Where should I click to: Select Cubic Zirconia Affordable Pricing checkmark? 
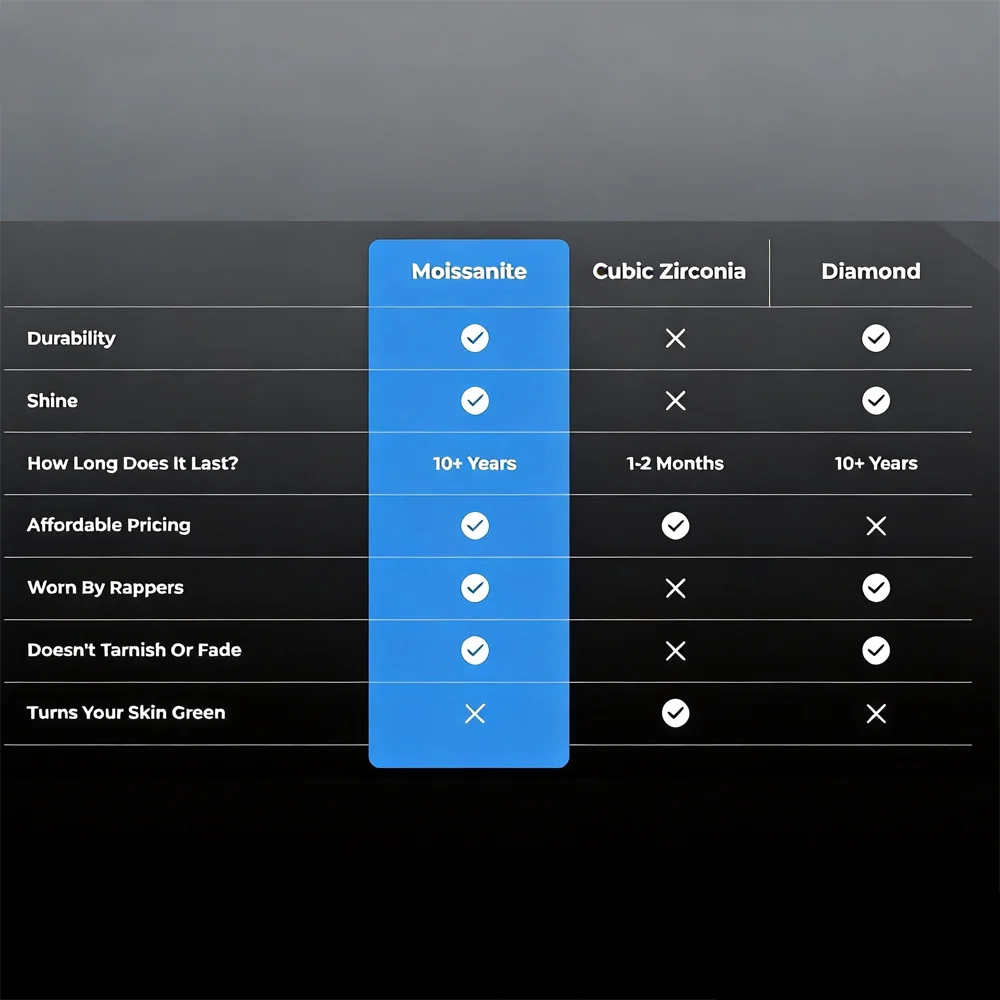(x=676, y=526)
